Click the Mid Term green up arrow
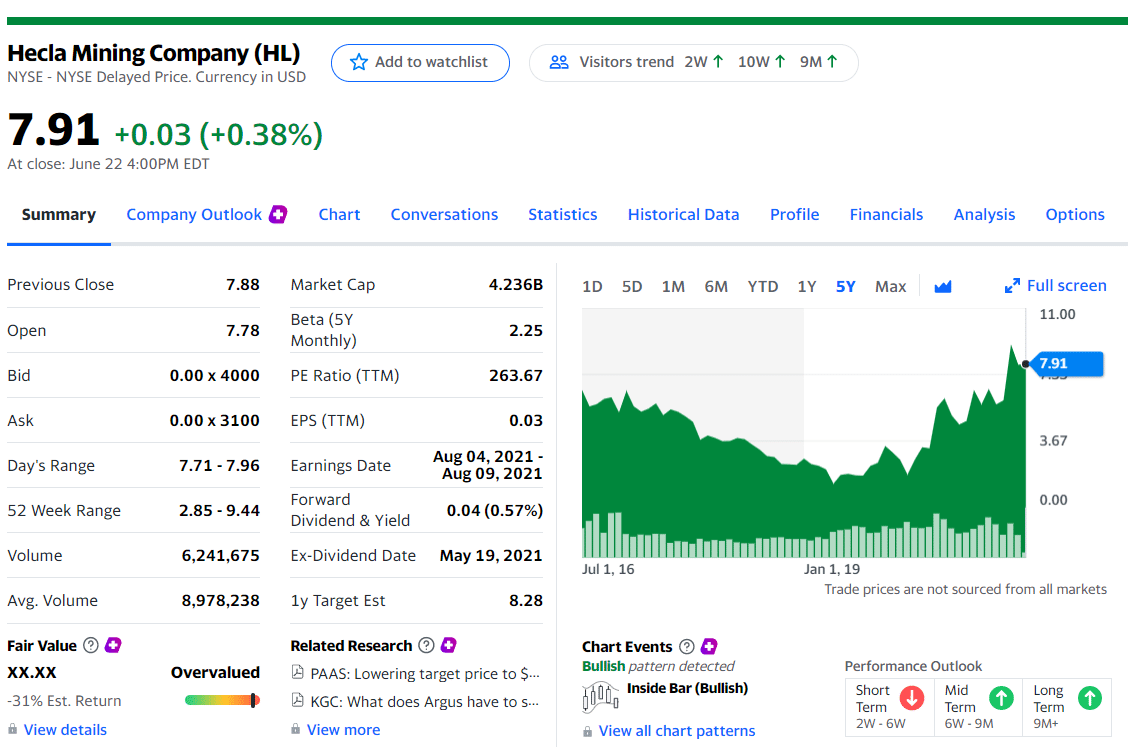The height and width of the screenshot is (747, 1128). click(1001, 697)
